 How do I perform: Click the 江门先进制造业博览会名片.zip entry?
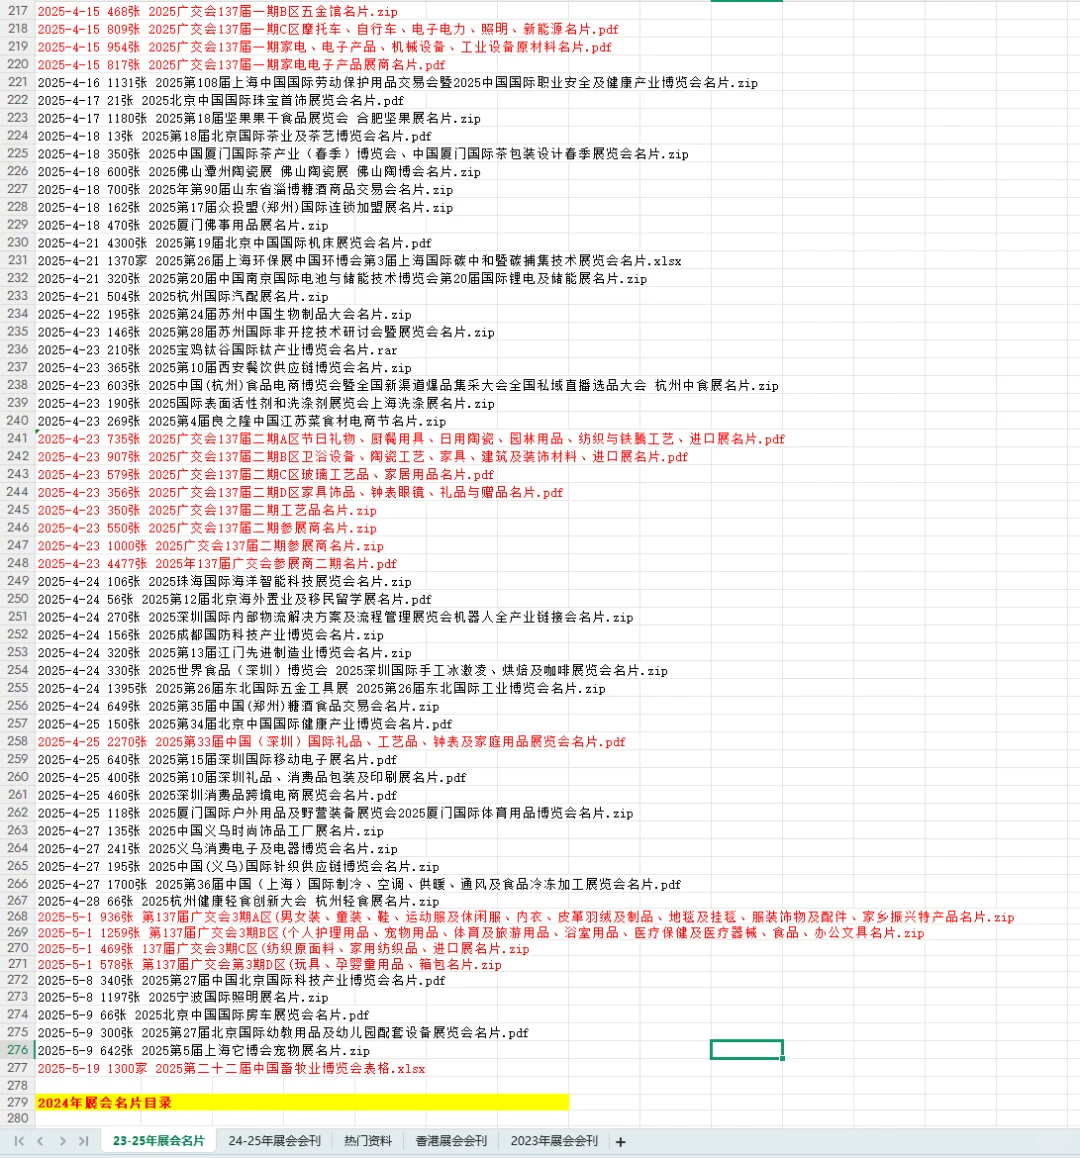[x=225, y=653]
